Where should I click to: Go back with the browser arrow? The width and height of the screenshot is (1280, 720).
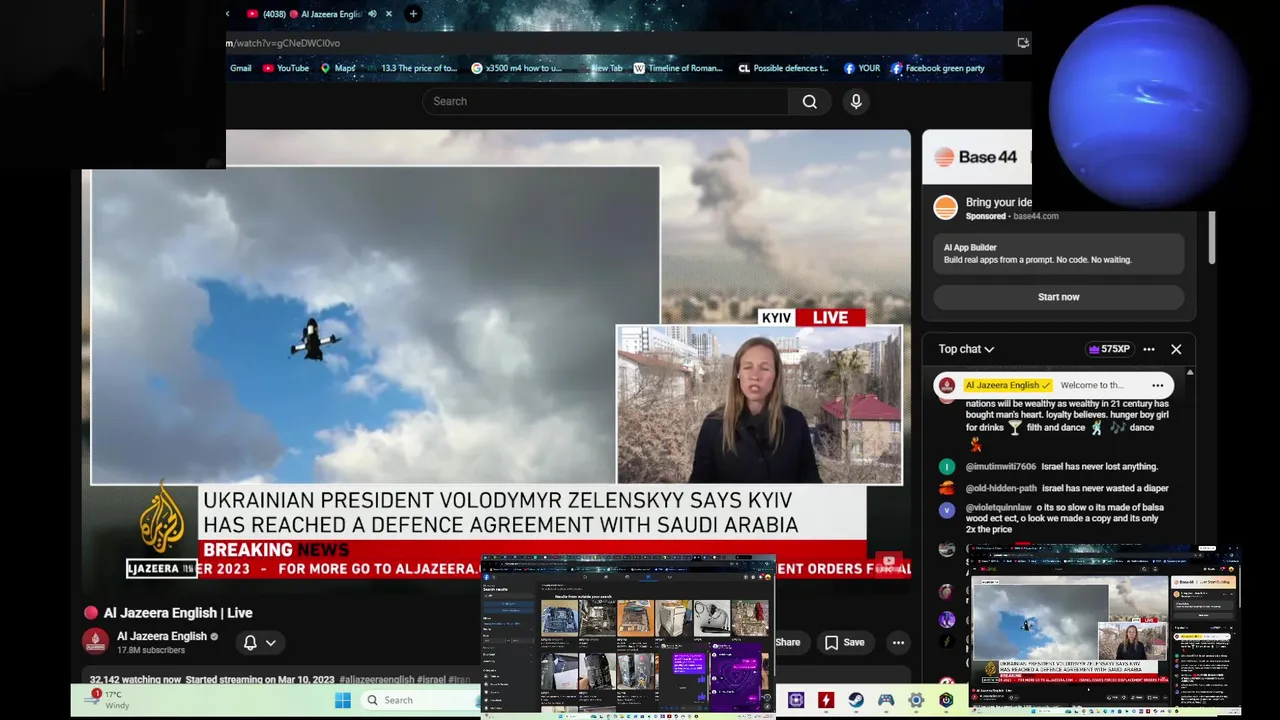pyautogui.click(x=228, y=14)
